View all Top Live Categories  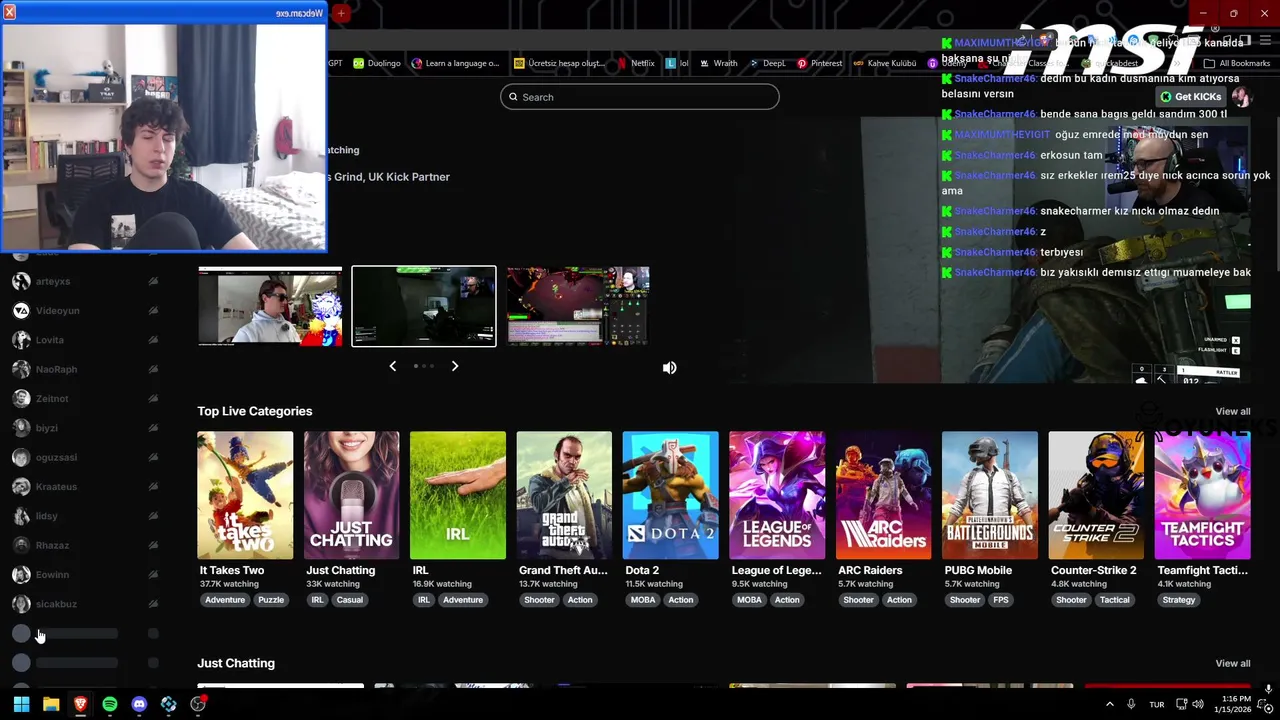(x=1232, y=411)
